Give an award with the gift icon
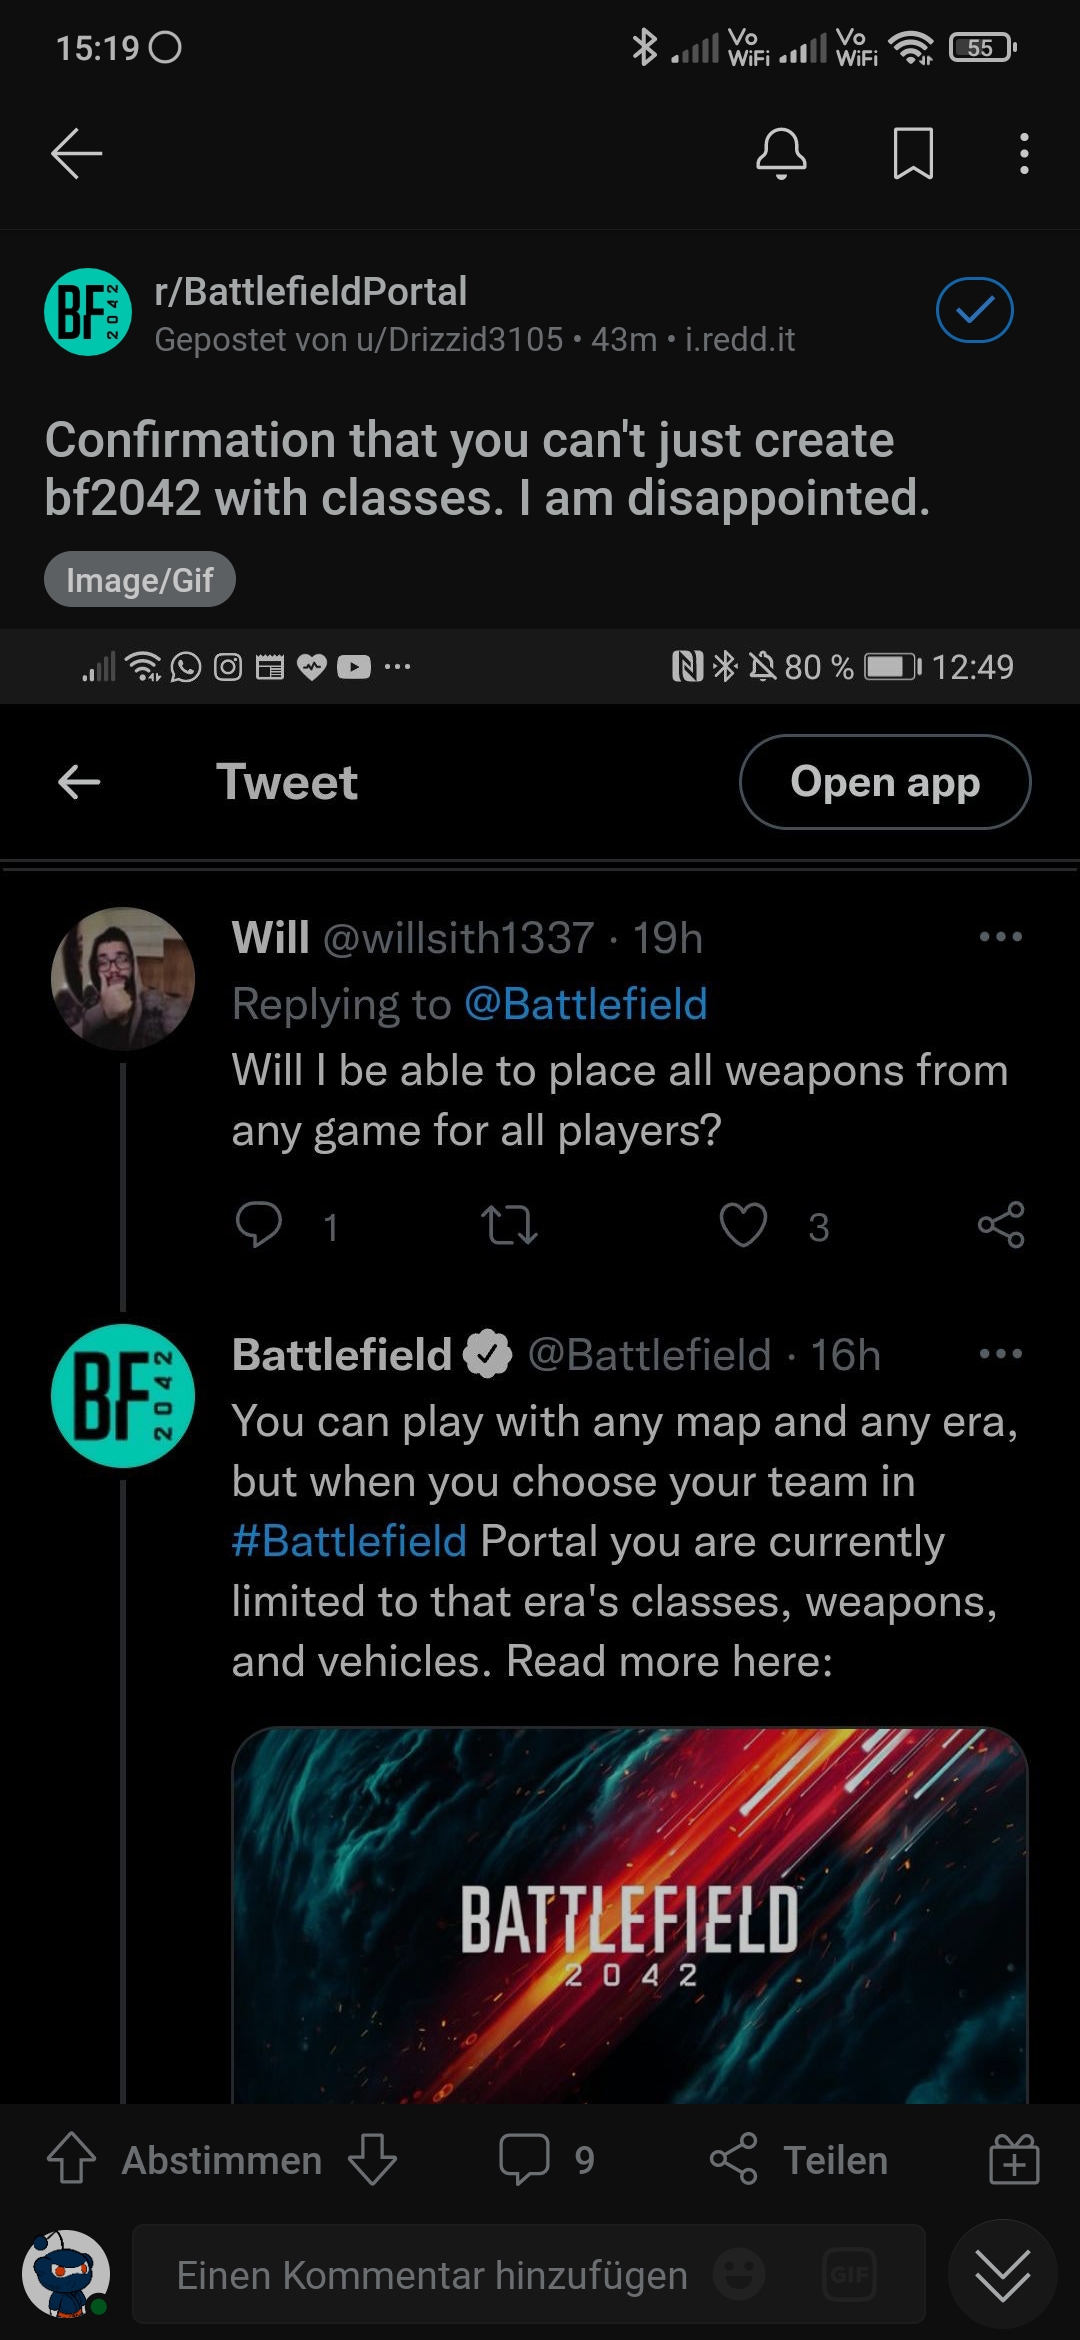Viewport: 1080px width, 2340px height. tap(1011, 2159)
